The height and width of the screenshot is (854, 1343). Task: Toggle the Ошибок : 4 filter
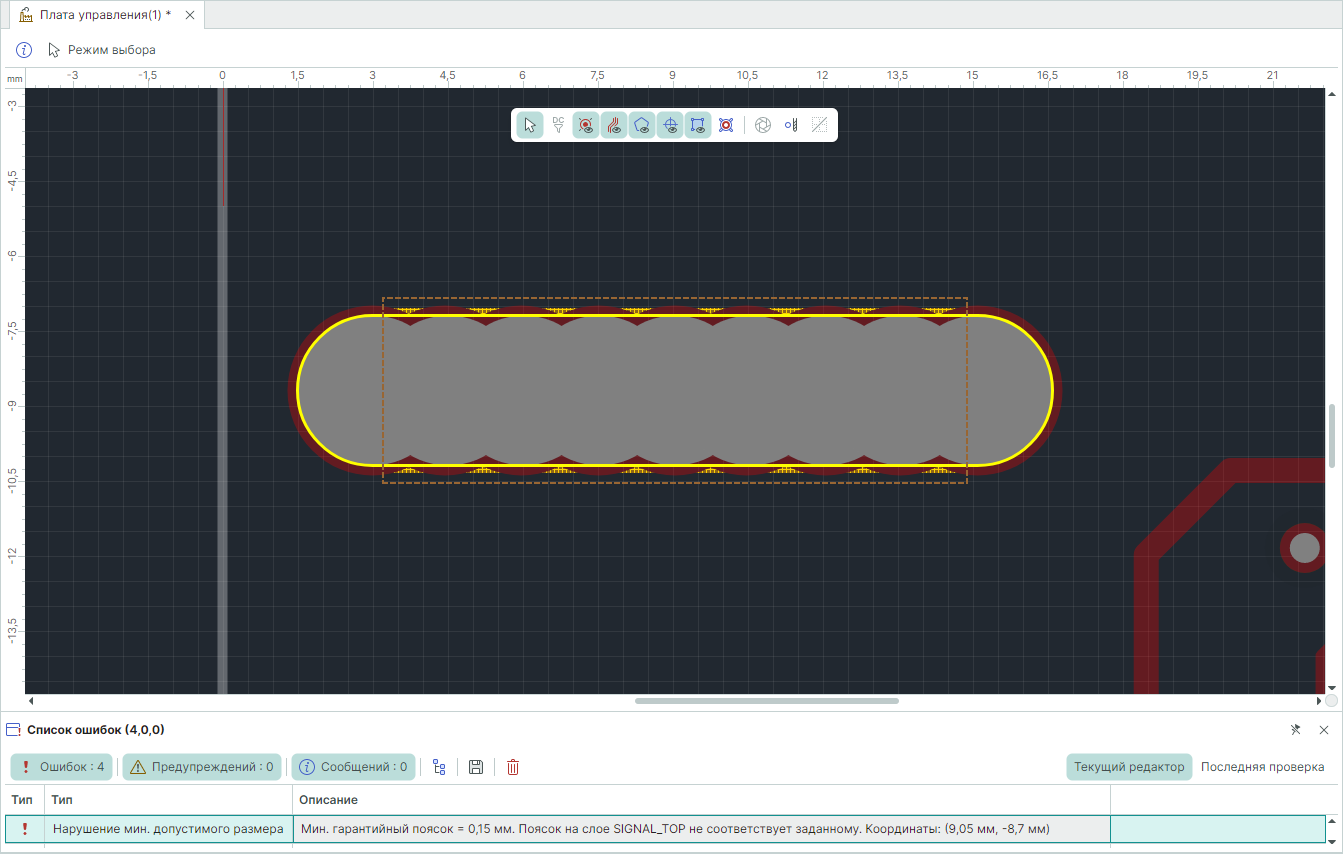(62, 767)
